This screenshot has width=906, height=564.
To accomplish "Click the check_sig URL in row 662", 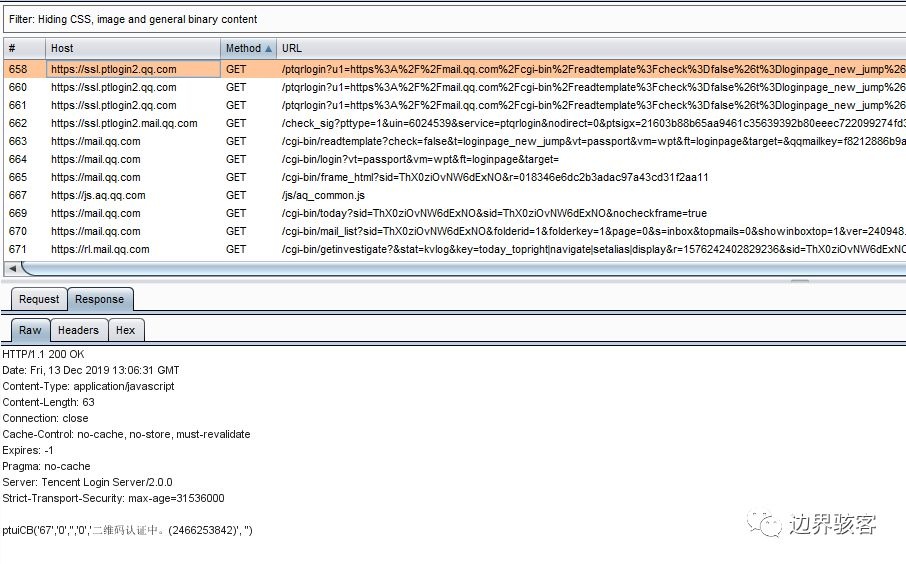I will tap(593, 123).
